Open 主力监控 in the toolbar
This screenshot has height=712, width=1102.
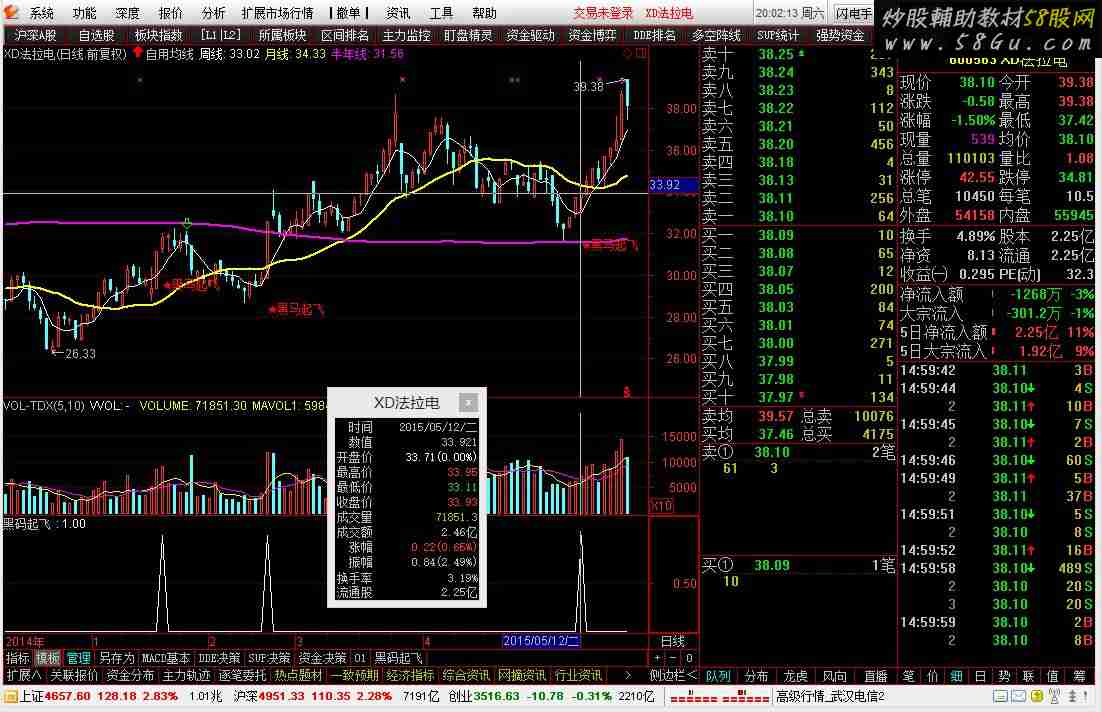pos(406,34)
